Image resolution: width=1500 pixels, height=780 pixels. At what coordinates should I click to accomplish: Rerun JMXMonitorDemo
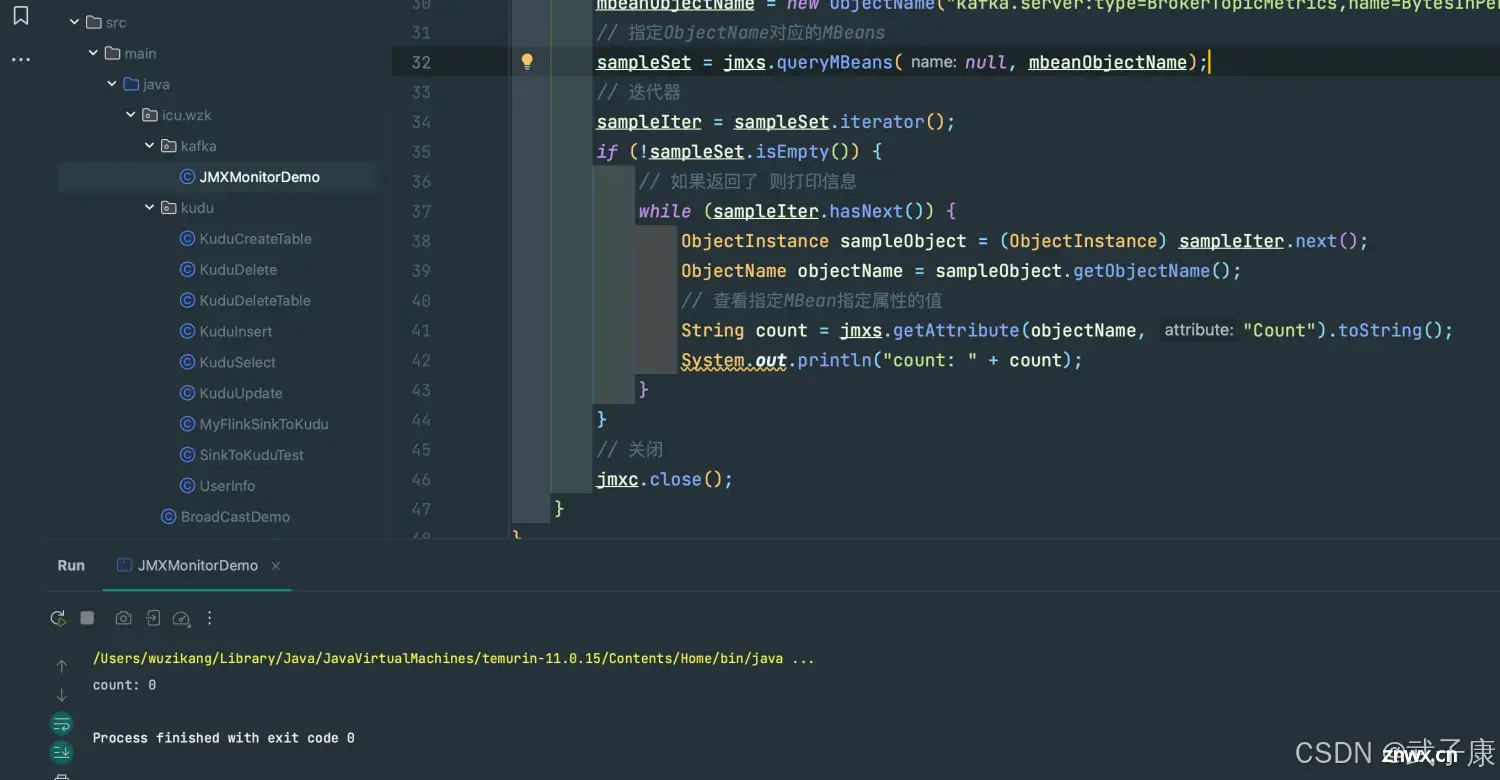tap(59, 618)
